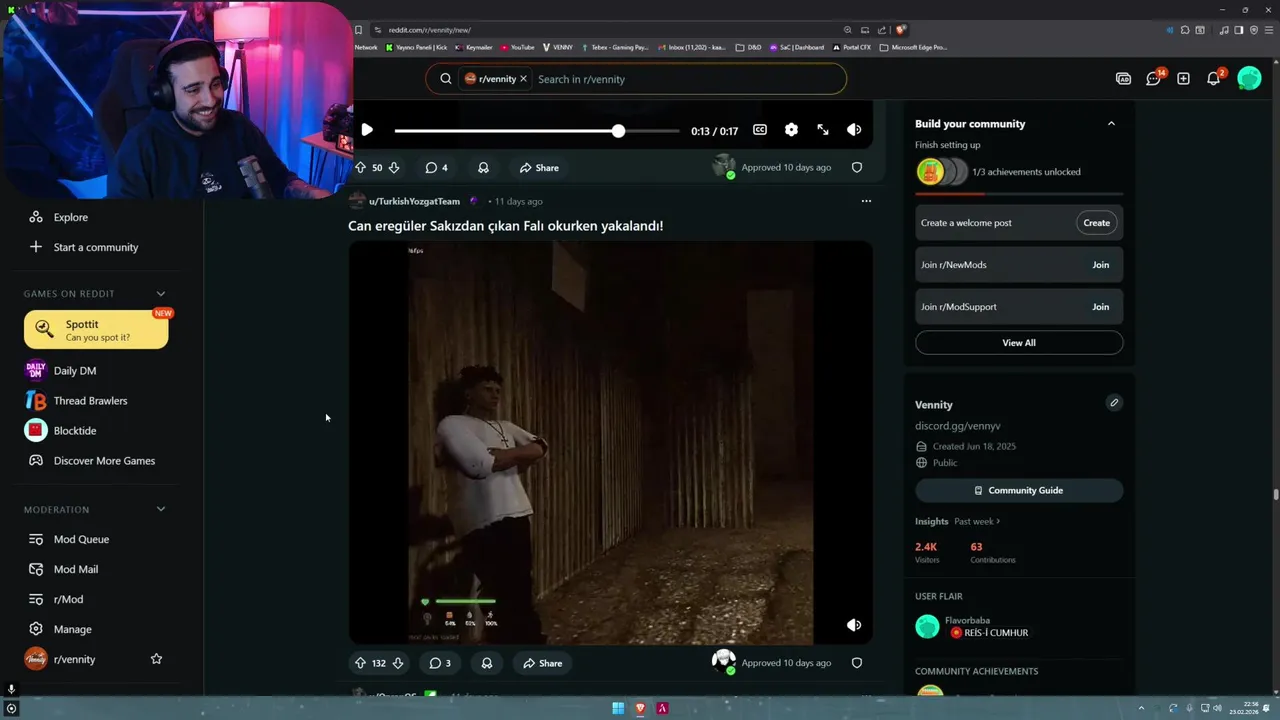1280x720 pixels.
Task: Play the hallway game clip video
Action: pyautogui.click(x=610, y=443)
